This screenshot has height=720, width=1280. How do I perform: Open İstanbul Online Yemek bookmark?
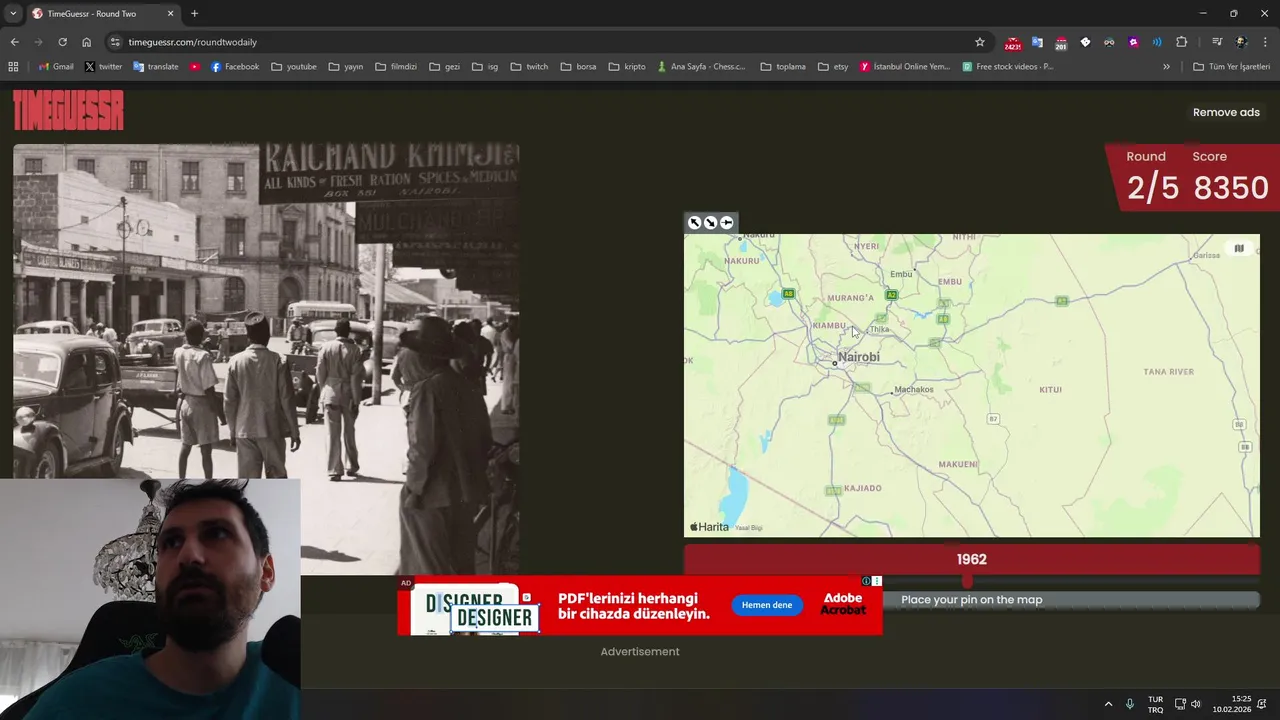tap(905, 67)
